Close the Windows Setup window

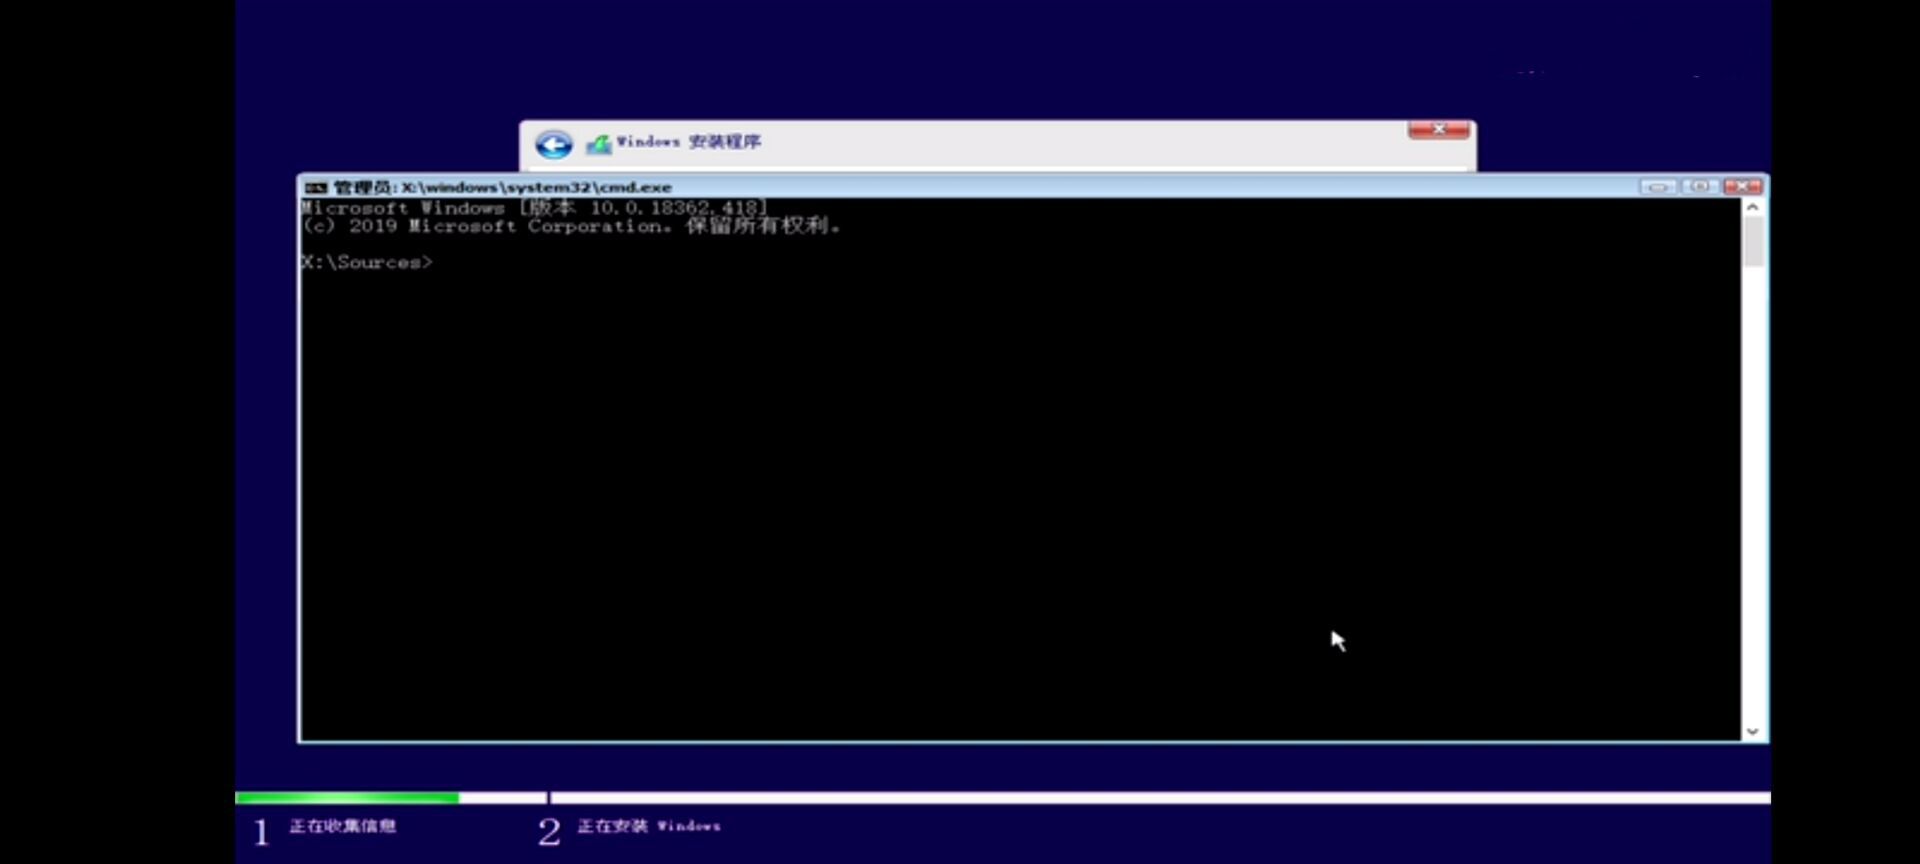1439,130
